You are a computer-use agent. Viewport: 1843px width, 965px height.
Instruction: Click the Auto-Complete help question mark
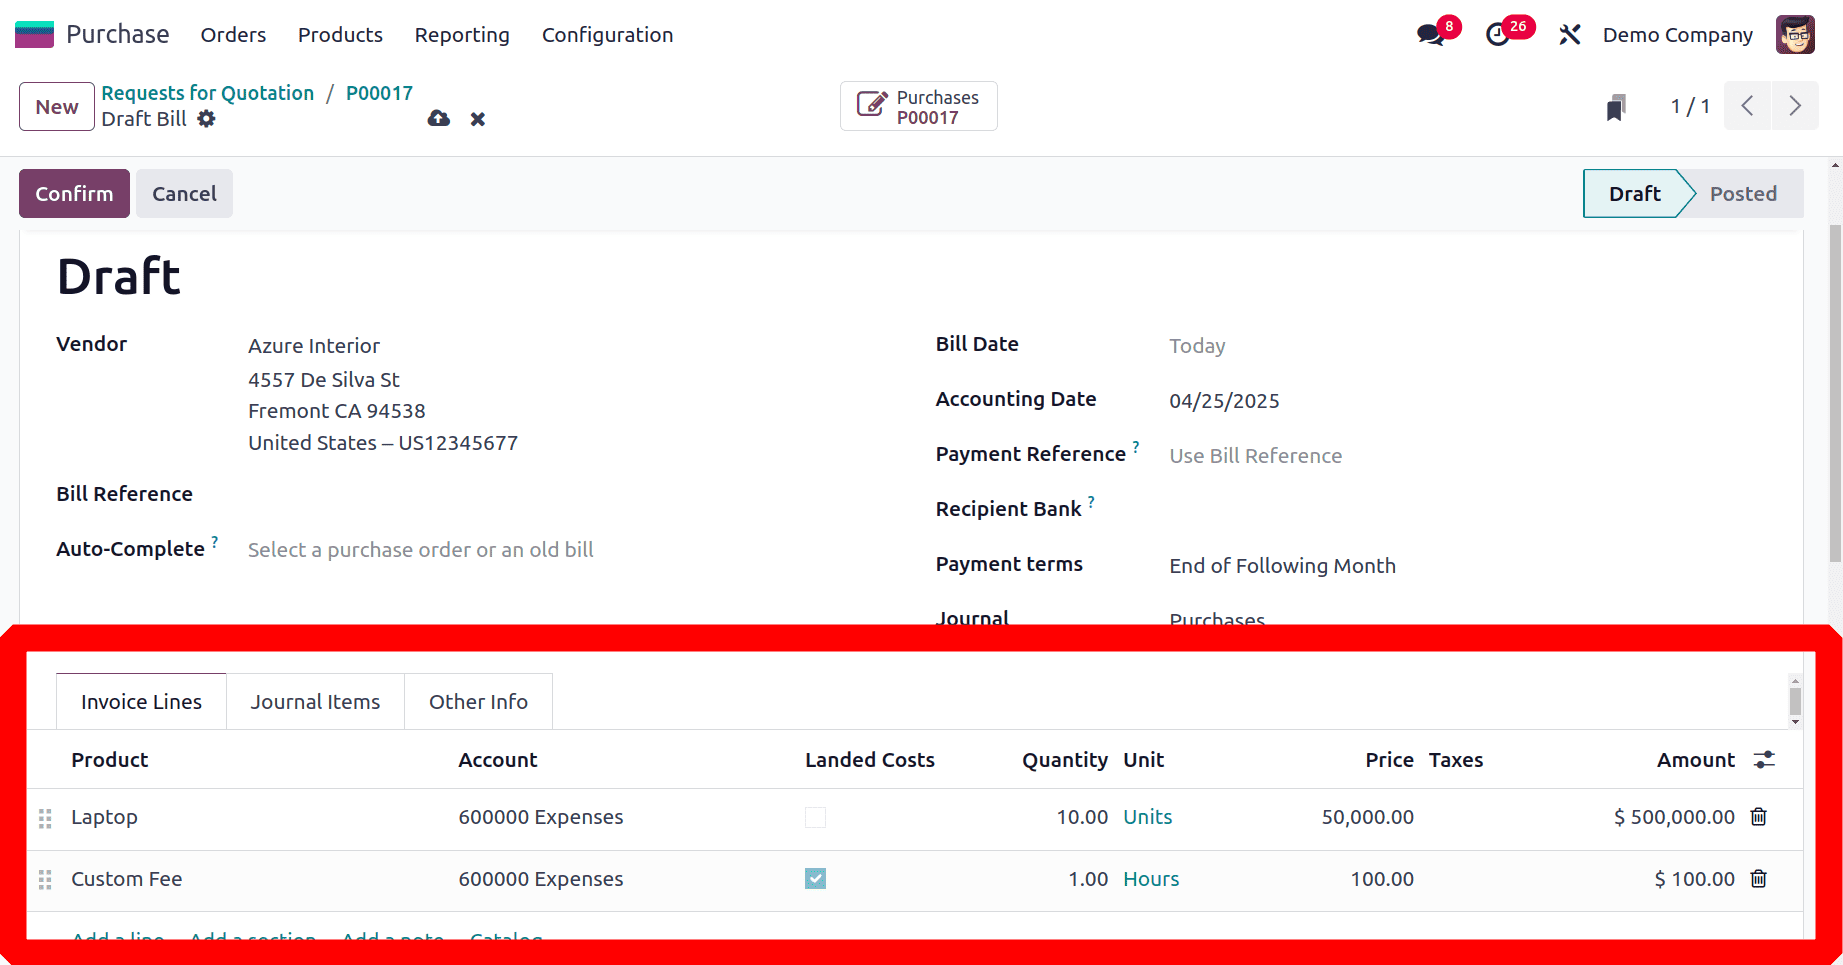[214, 541]
